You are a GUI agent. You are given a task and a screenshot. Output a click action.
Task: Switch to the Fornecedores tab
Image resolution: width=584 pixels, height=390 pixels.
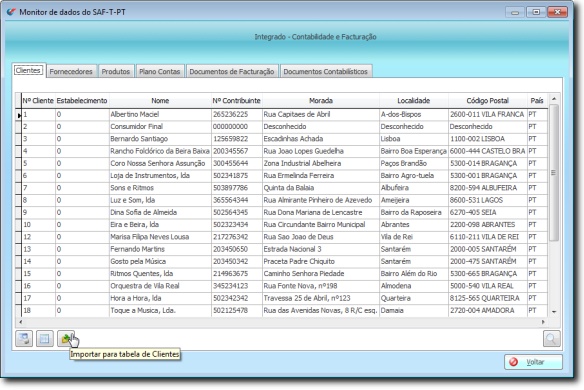[x=71, y=71]
